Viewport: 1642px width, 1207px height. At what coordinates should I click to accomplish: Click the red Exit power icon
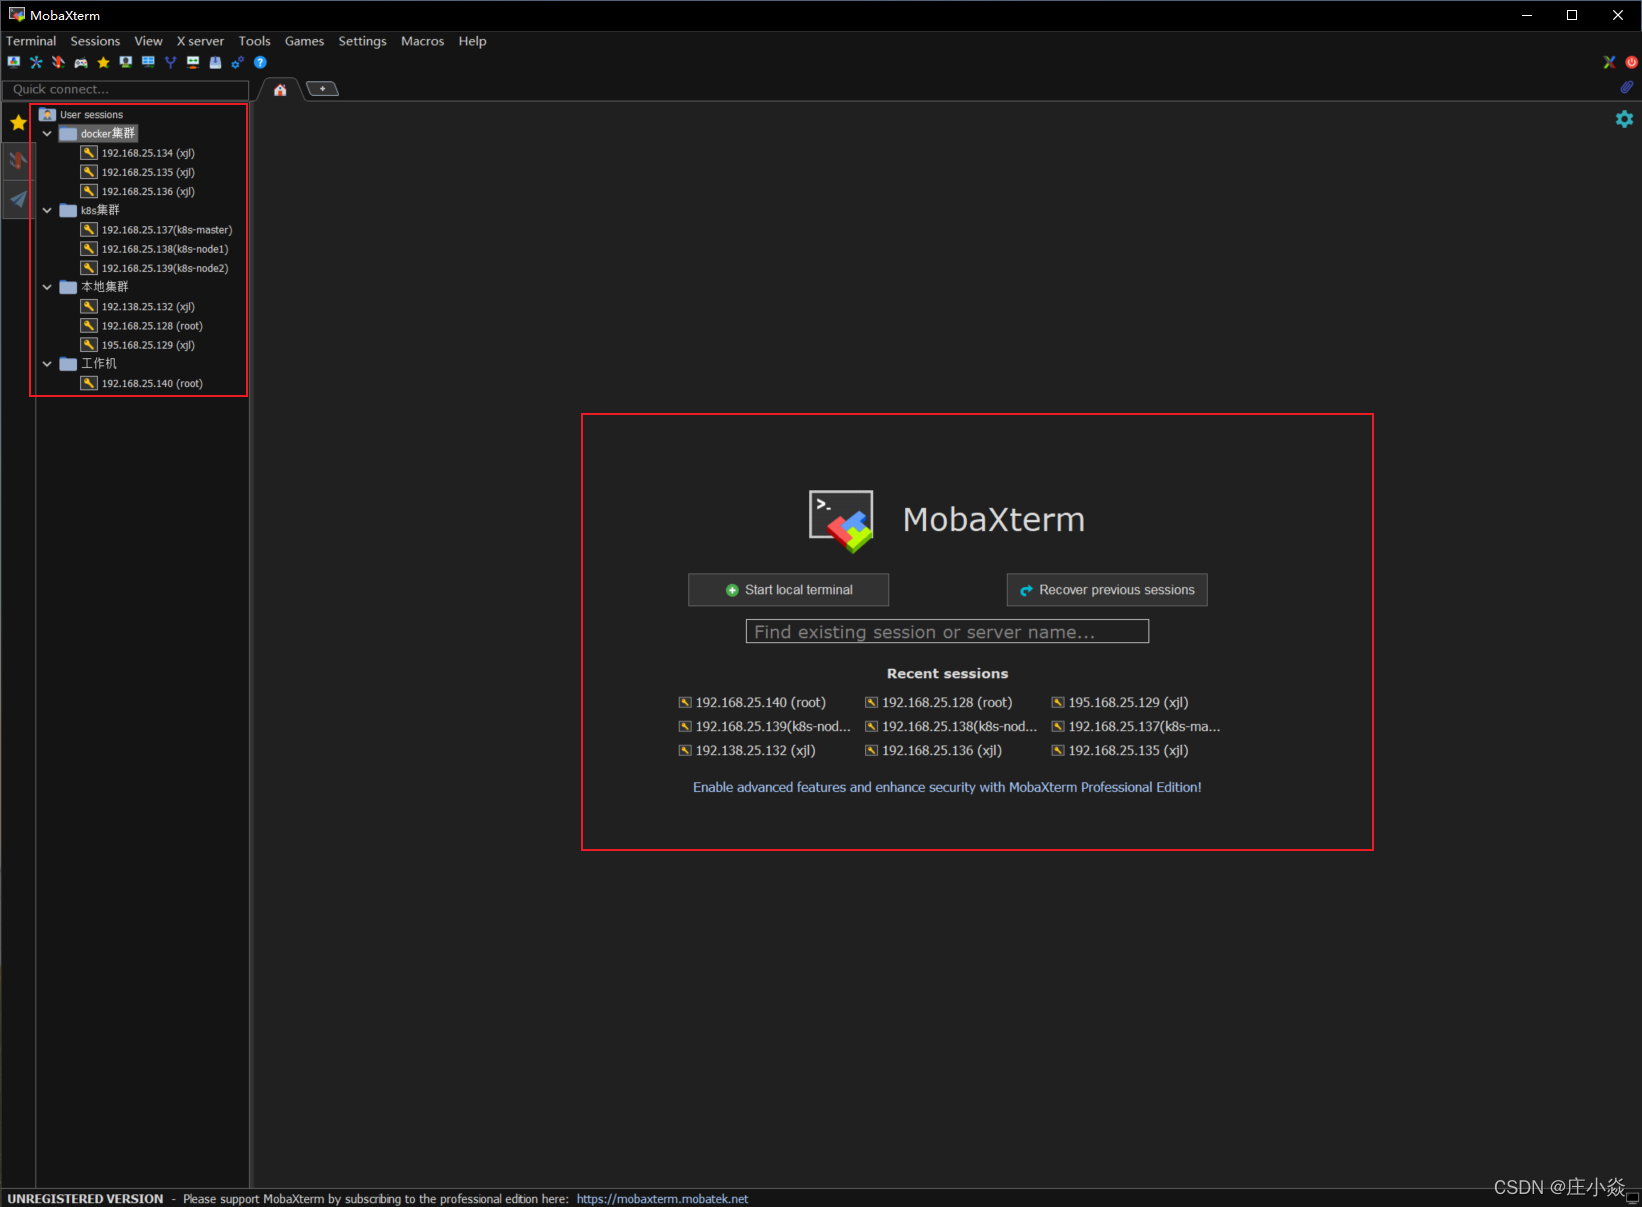(x=1632, y=62)
